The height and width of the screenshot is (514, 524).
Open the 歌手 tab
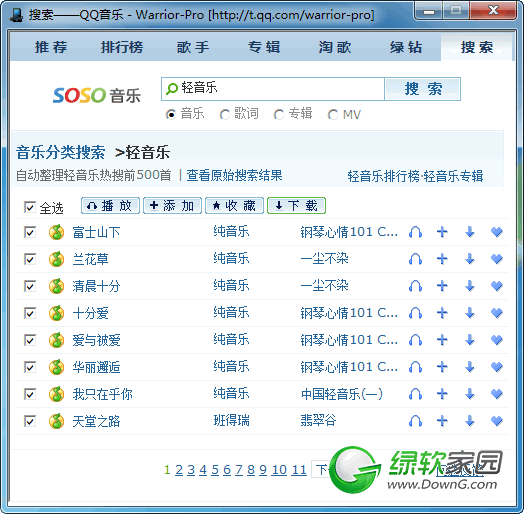[x=193, y=47]
